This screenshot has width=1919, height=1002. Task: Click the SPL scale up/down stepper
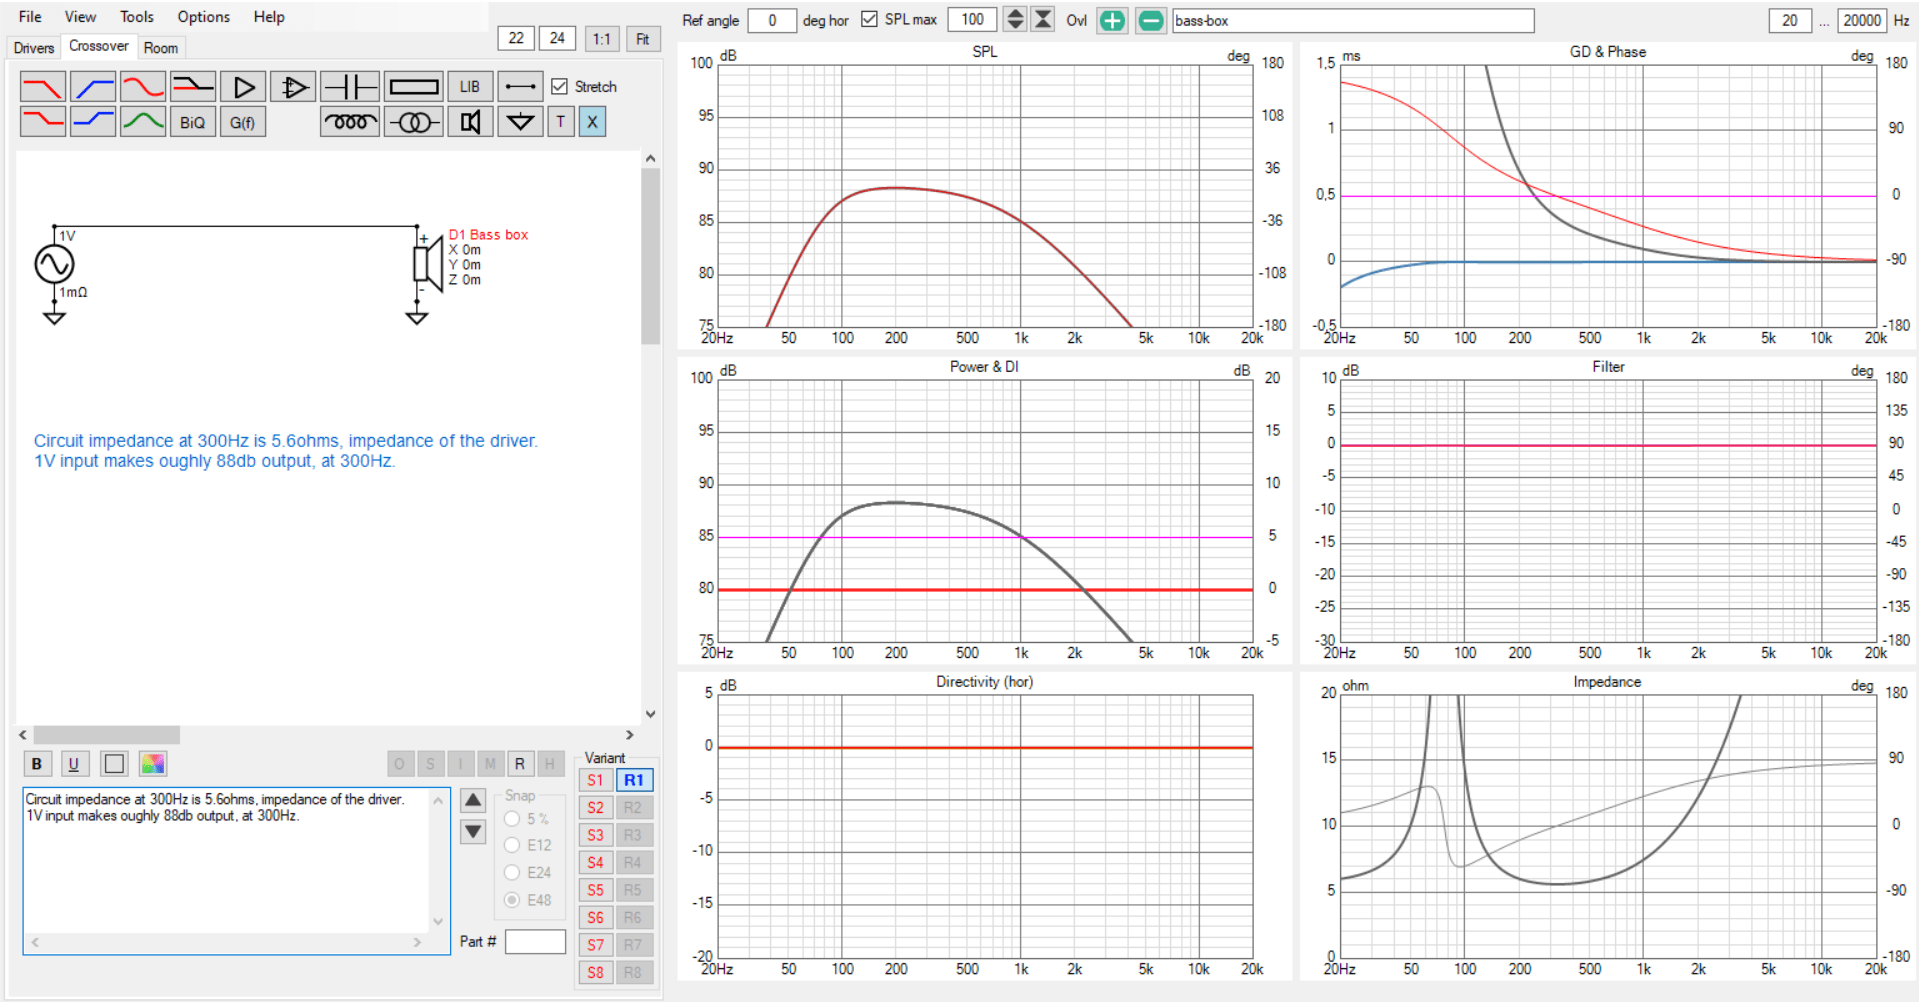1015,19
